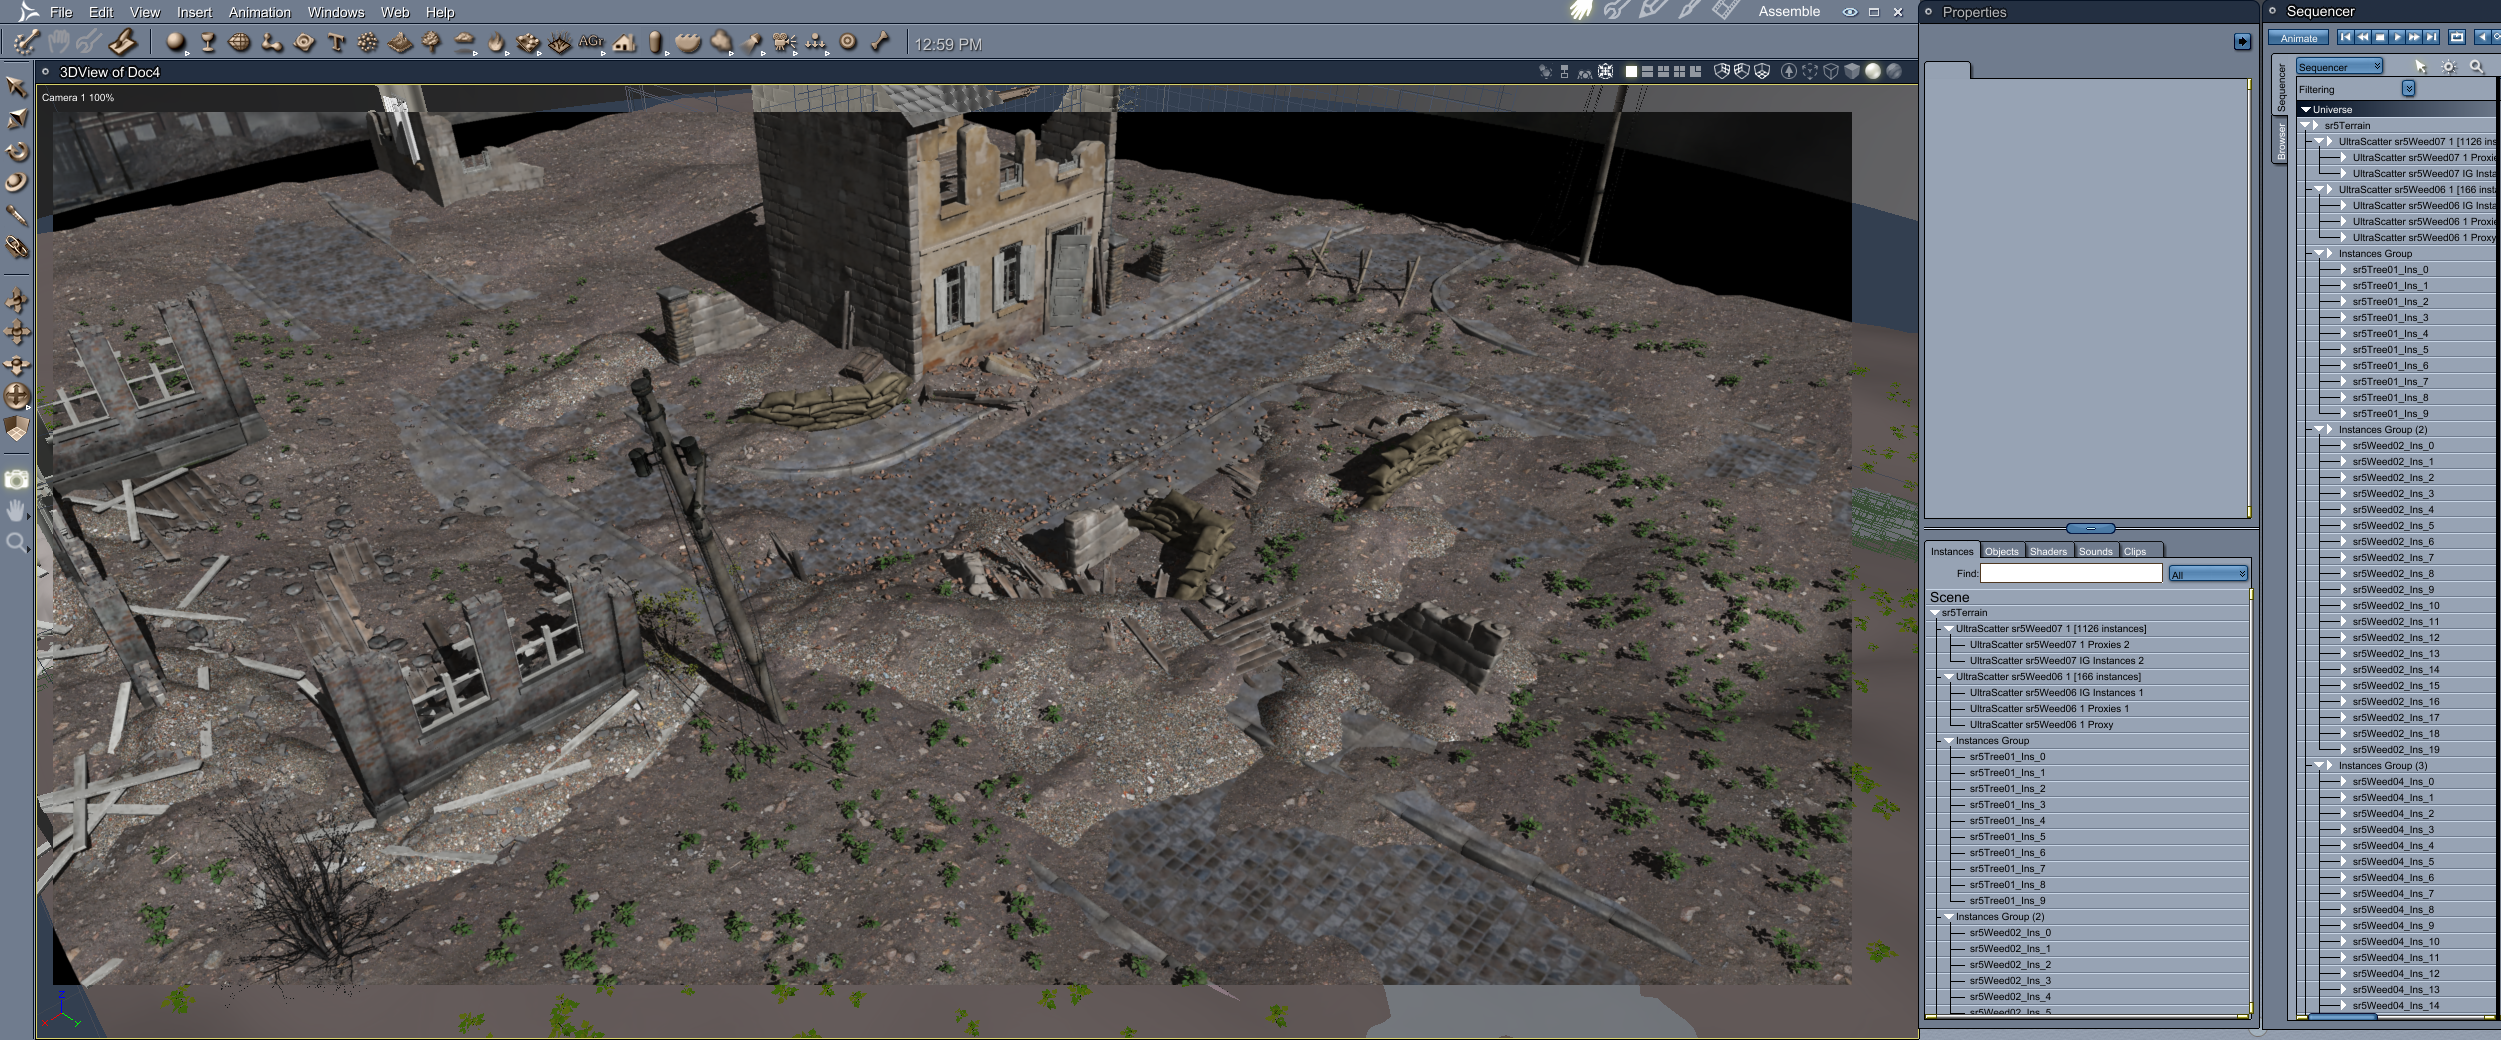Viewport: 2501px width, 1040px height.
Task: Select the Scale tool in left toolbar
Action: coord(16,119)
